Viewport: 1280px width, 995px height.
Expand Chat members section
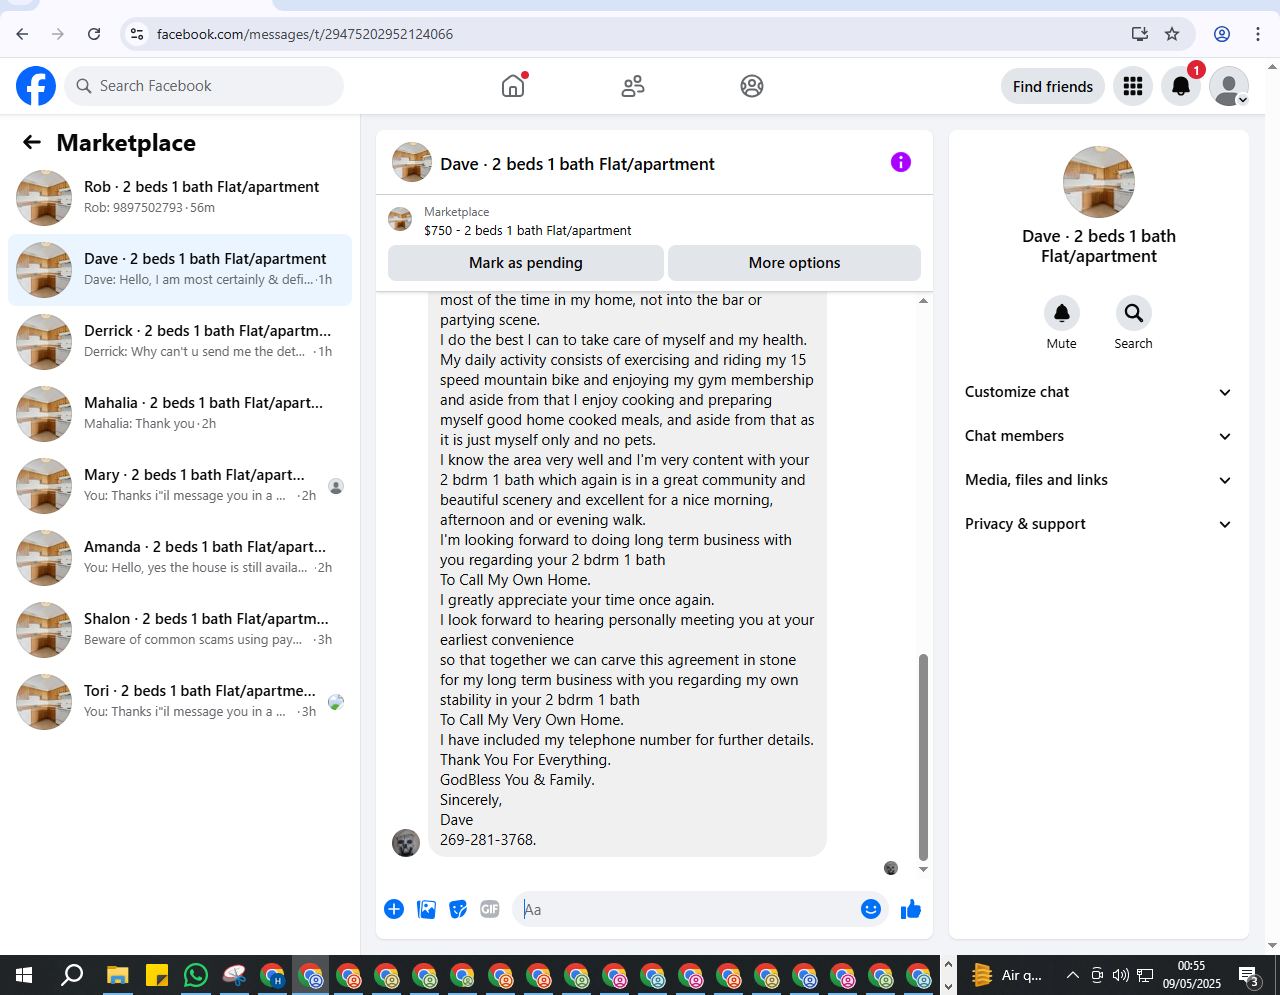[1098, 436]
